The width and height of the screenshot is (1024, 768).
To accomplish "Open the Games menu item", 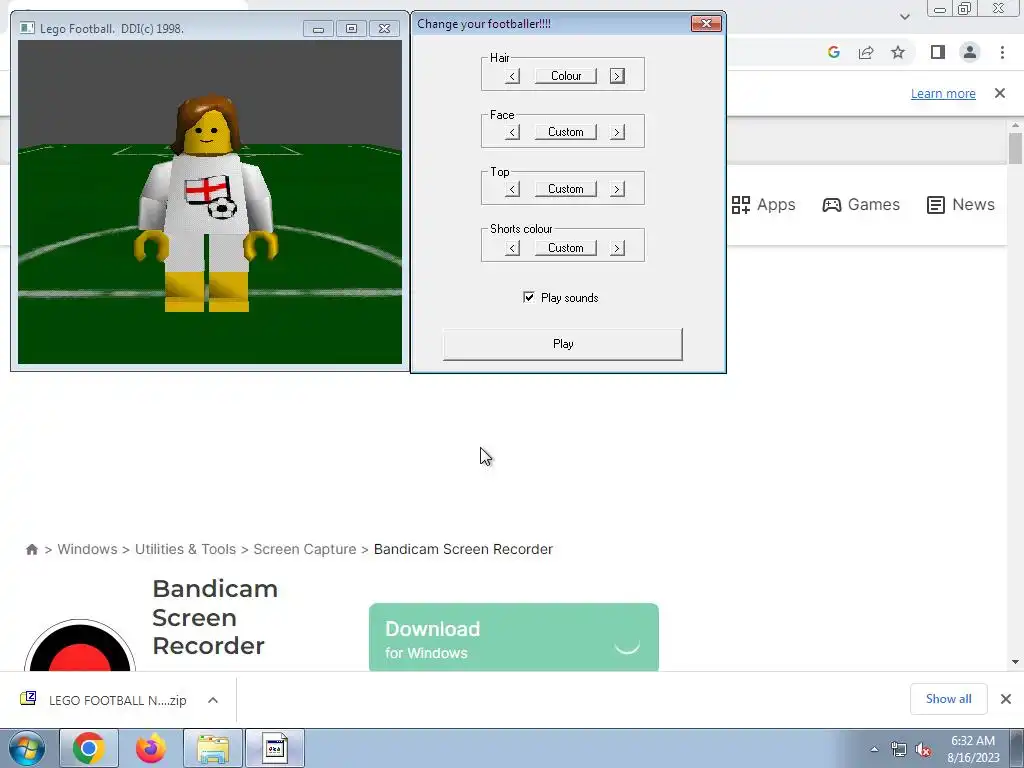I will [861, 204].
